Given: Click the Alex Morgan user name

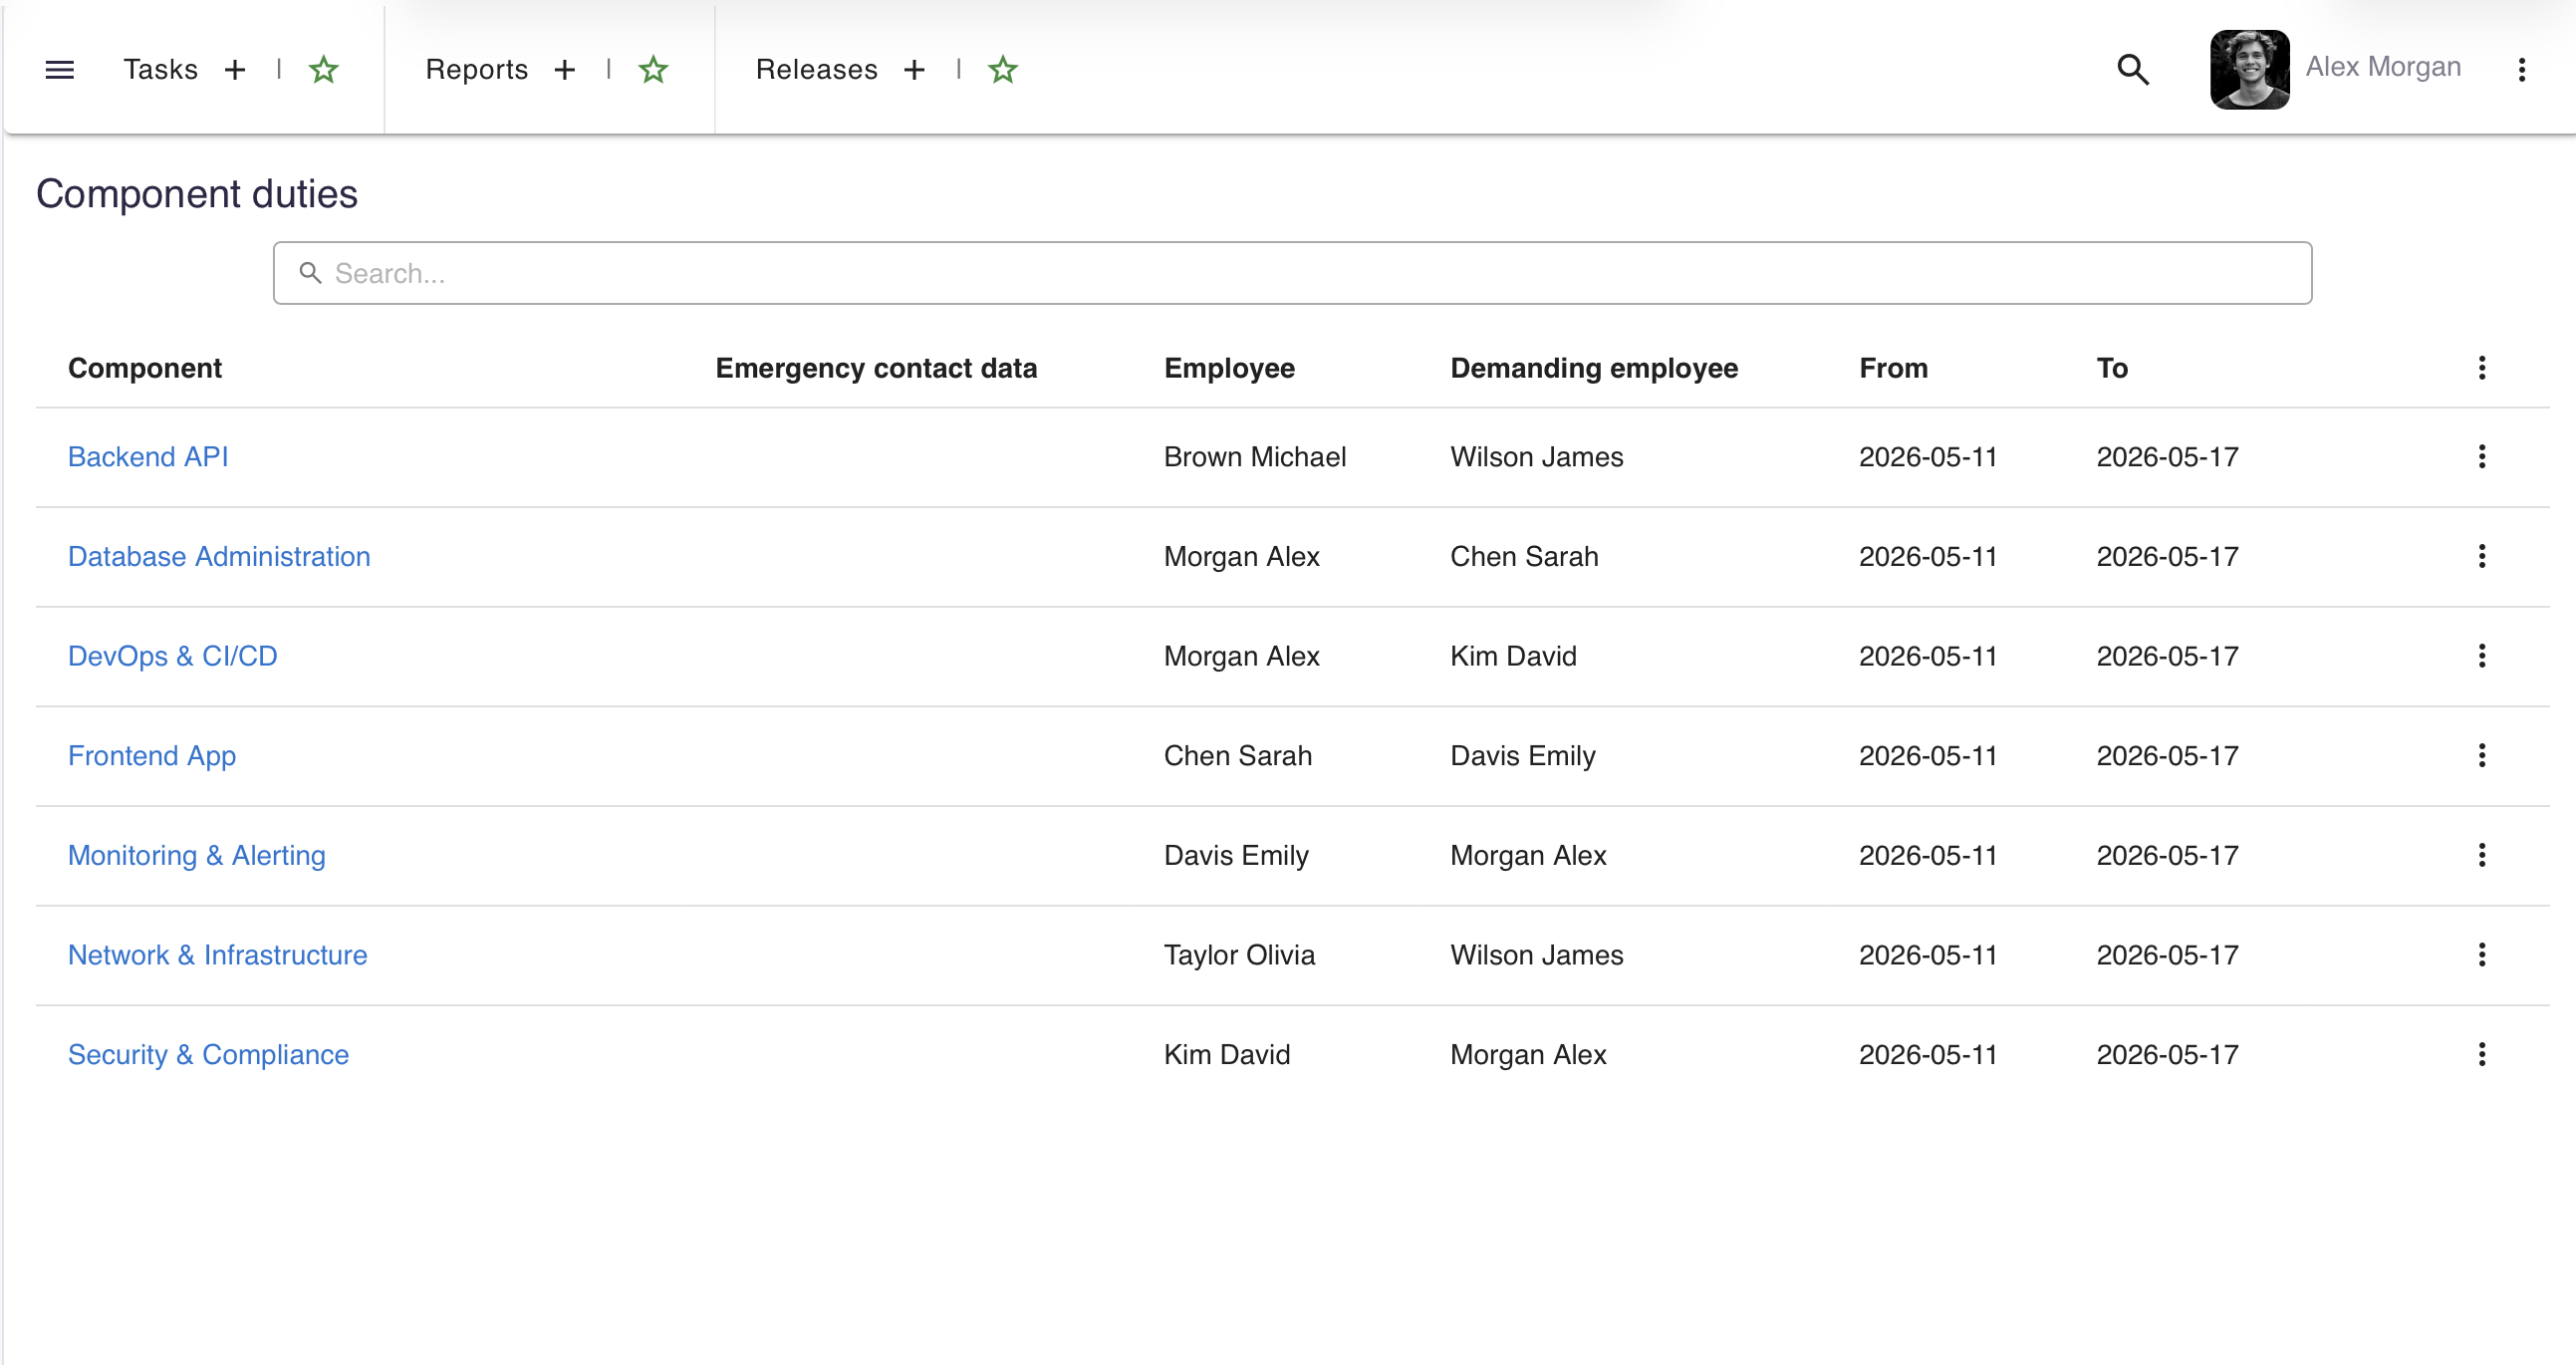Looking at the screenshot, I should (x=2383, y=66).
